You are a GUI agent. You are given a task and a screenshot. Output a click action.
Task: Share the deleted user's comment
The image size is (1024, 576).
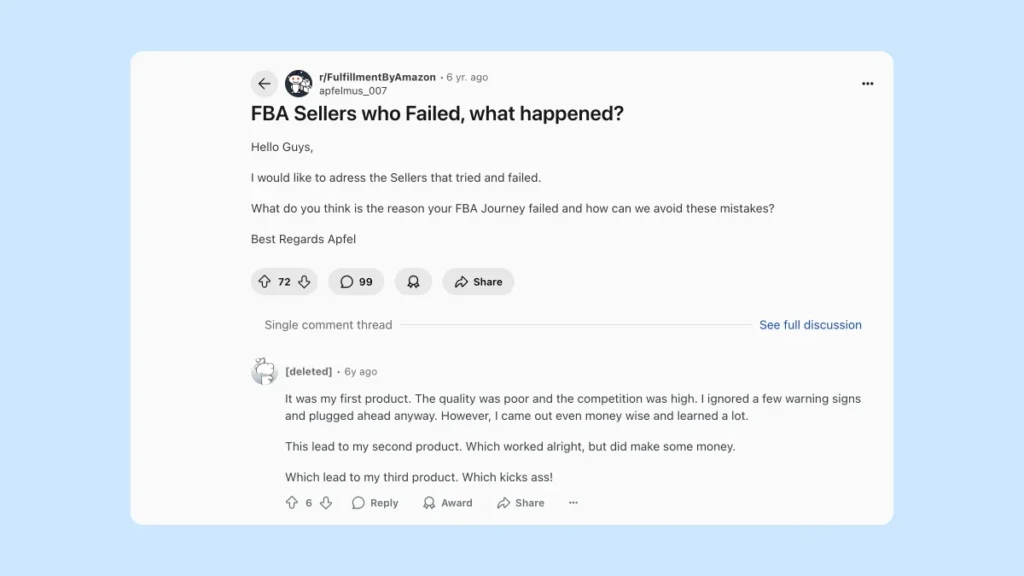tap(520, 503)
